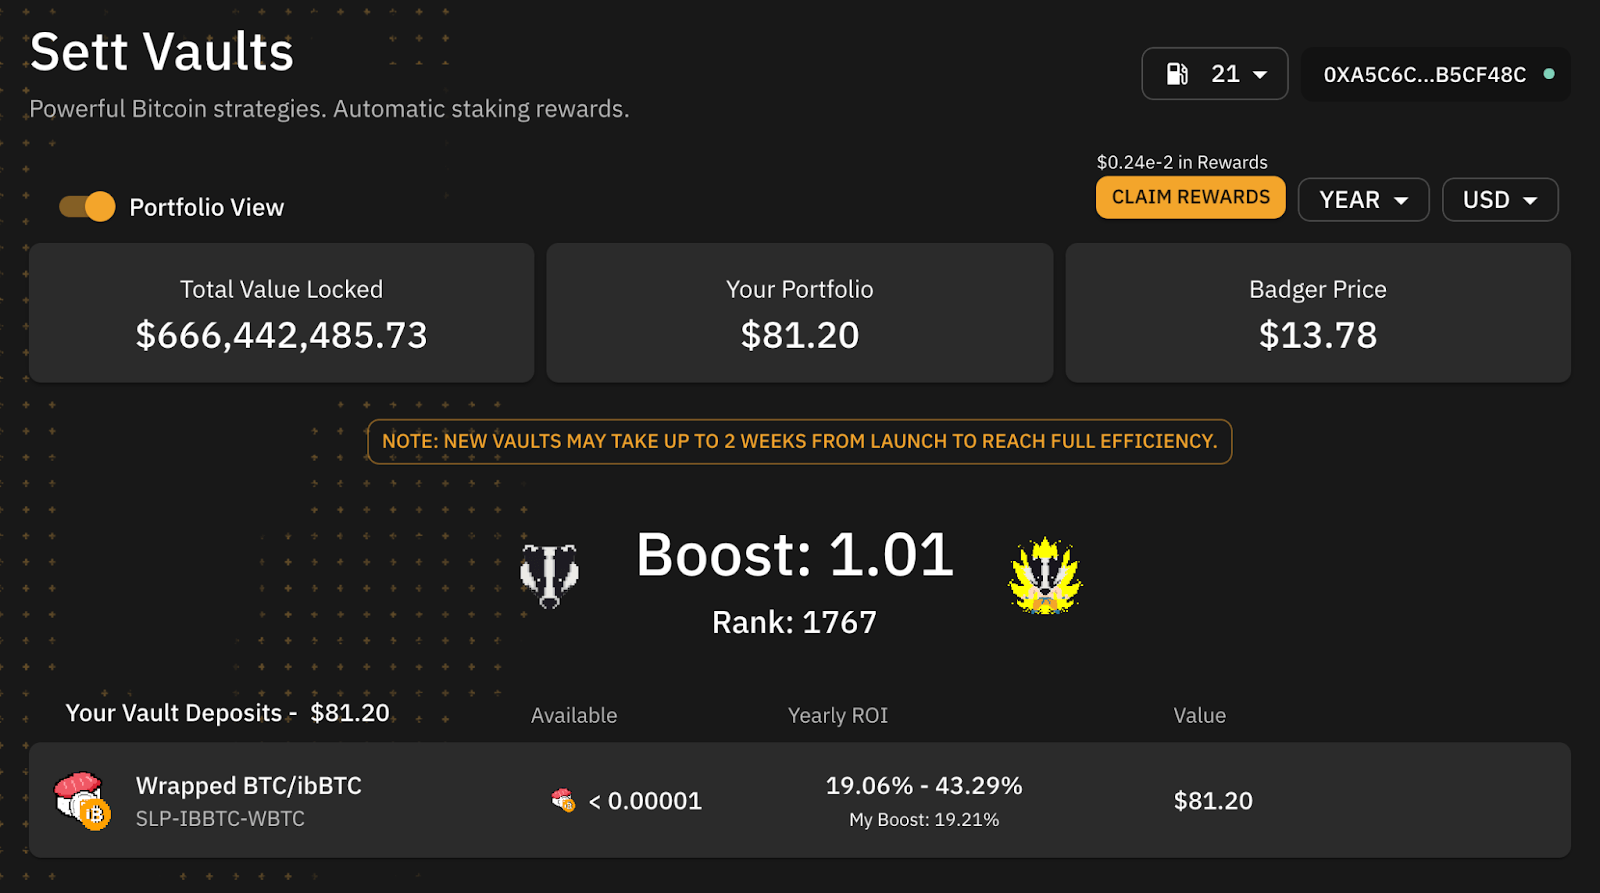Click the 19.06% - 43.29% ROI value
Screen dimensions: 1600x893
[x=924, y=786]
